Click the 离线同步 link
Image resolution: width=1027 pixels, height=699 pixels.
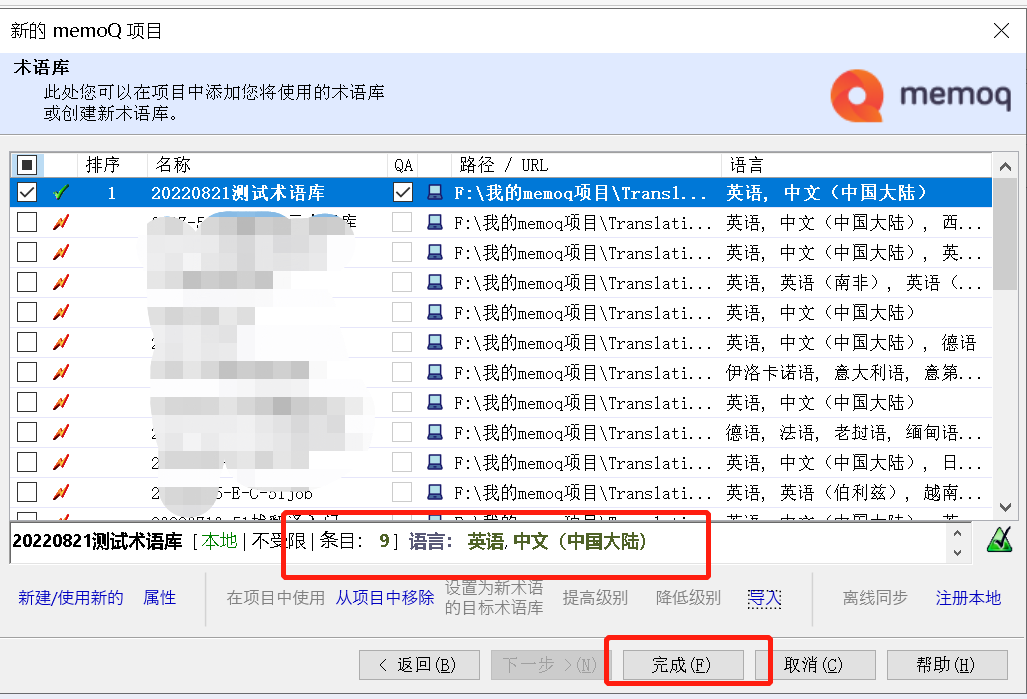[x=875, y=597]
